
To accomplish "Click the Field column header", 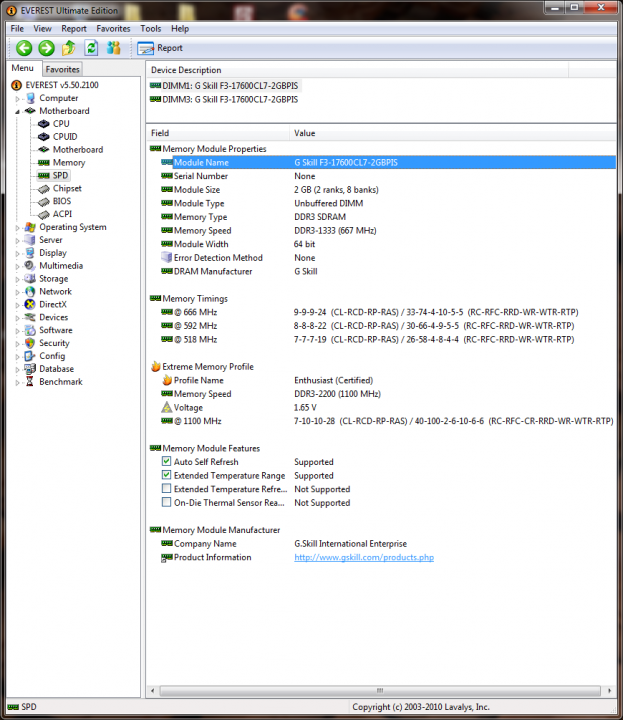I will (x=218, y=133).
